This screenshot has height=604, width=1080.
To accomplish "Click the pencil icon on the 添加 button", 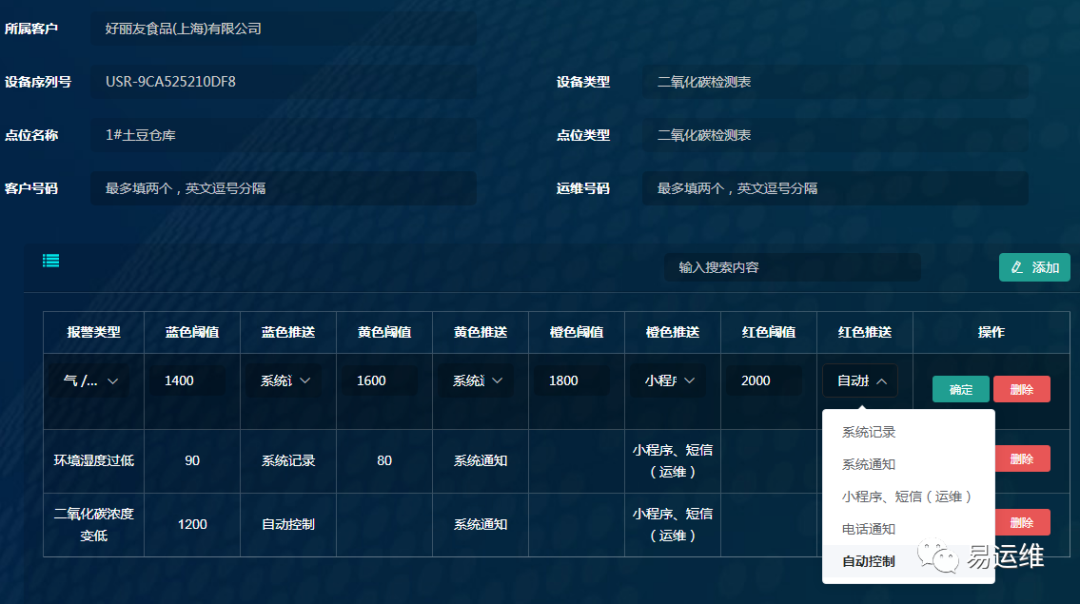I will pyautogui.click(x=1017, y=268).
